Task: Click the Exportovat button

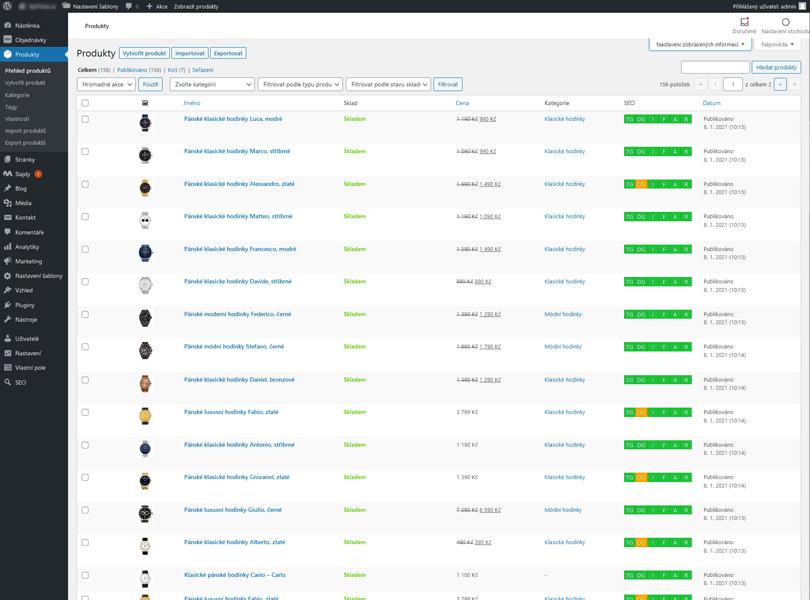Action: tap(228, 53)
